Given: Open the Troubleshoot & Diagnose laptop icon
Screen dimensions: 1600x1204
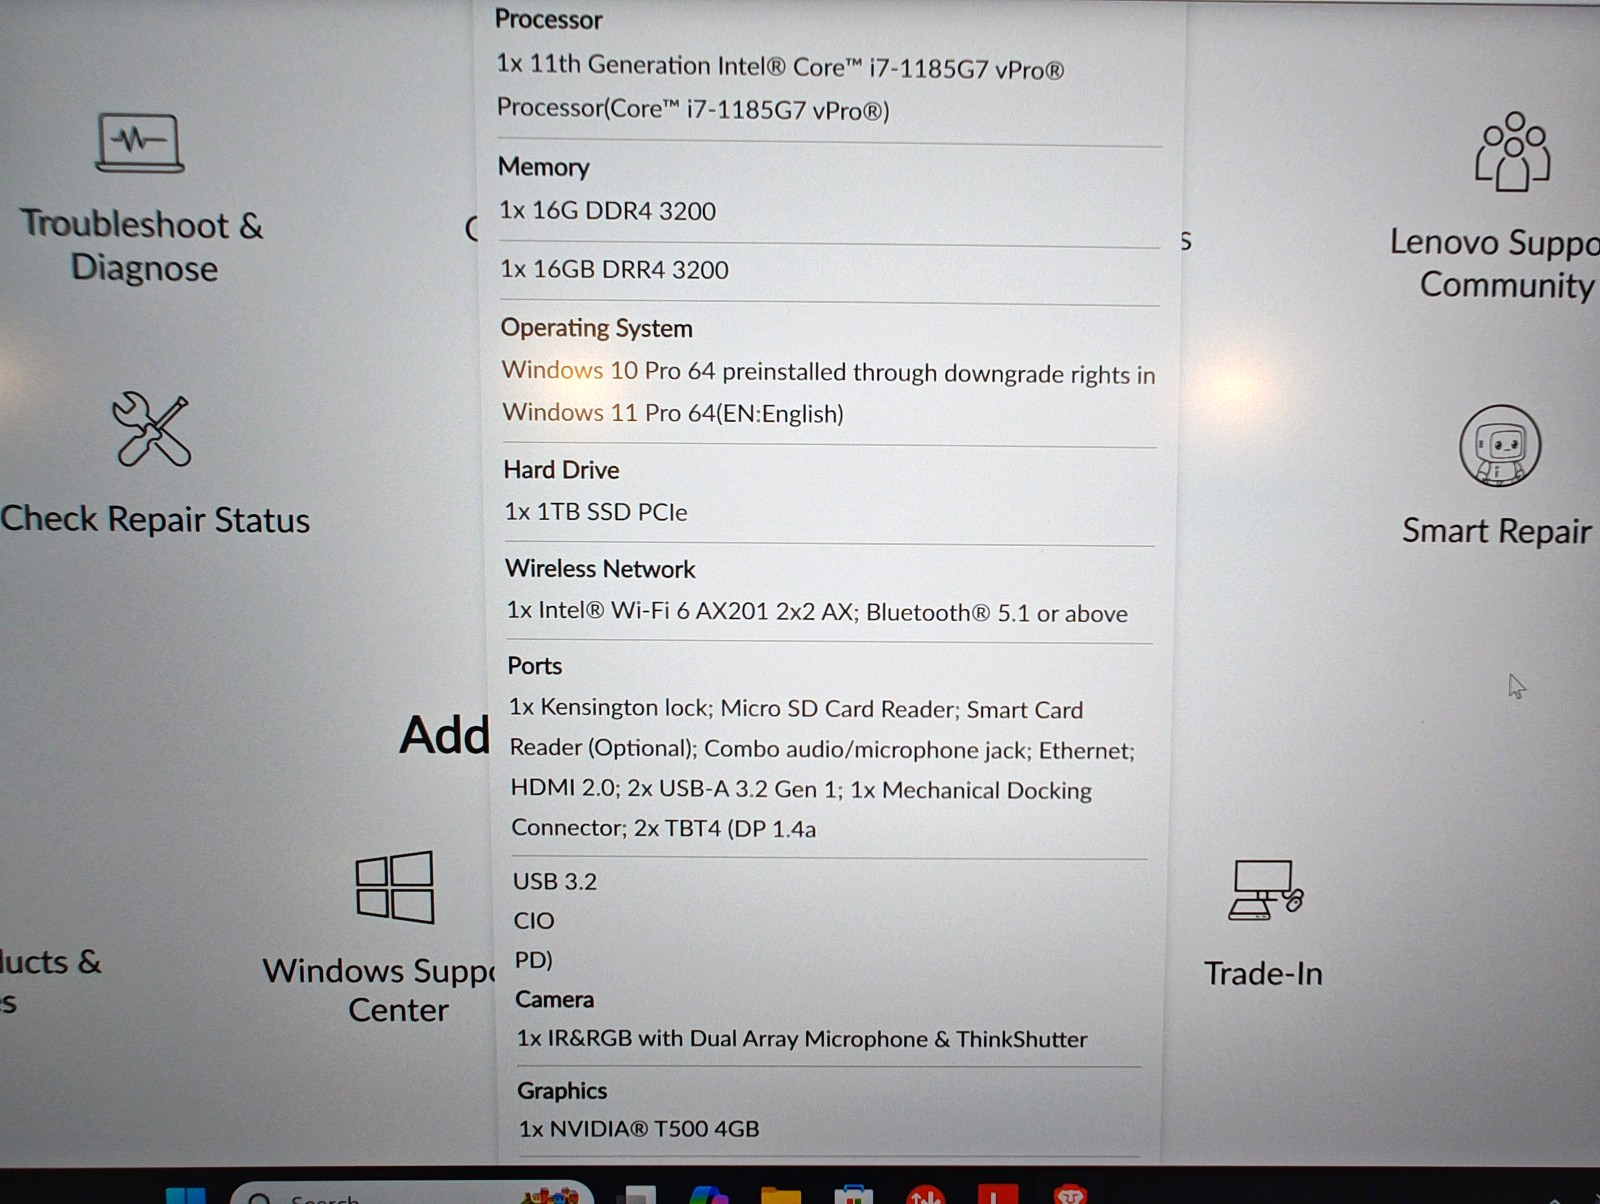Looking at the screenshot, I should (x=140, y=143).
